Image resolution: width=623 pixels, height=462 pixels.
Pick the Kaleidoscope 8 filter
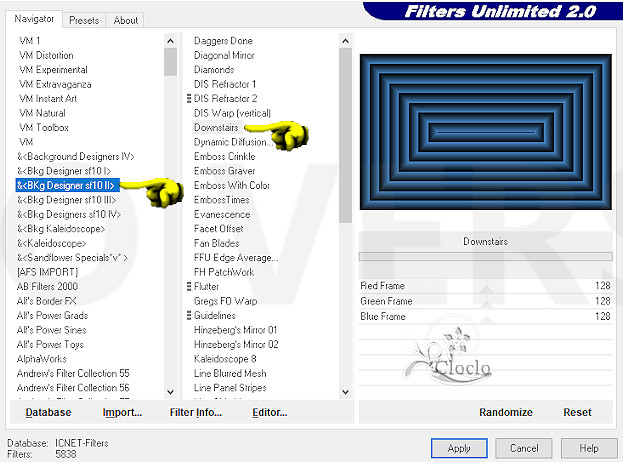click(225, 358)
